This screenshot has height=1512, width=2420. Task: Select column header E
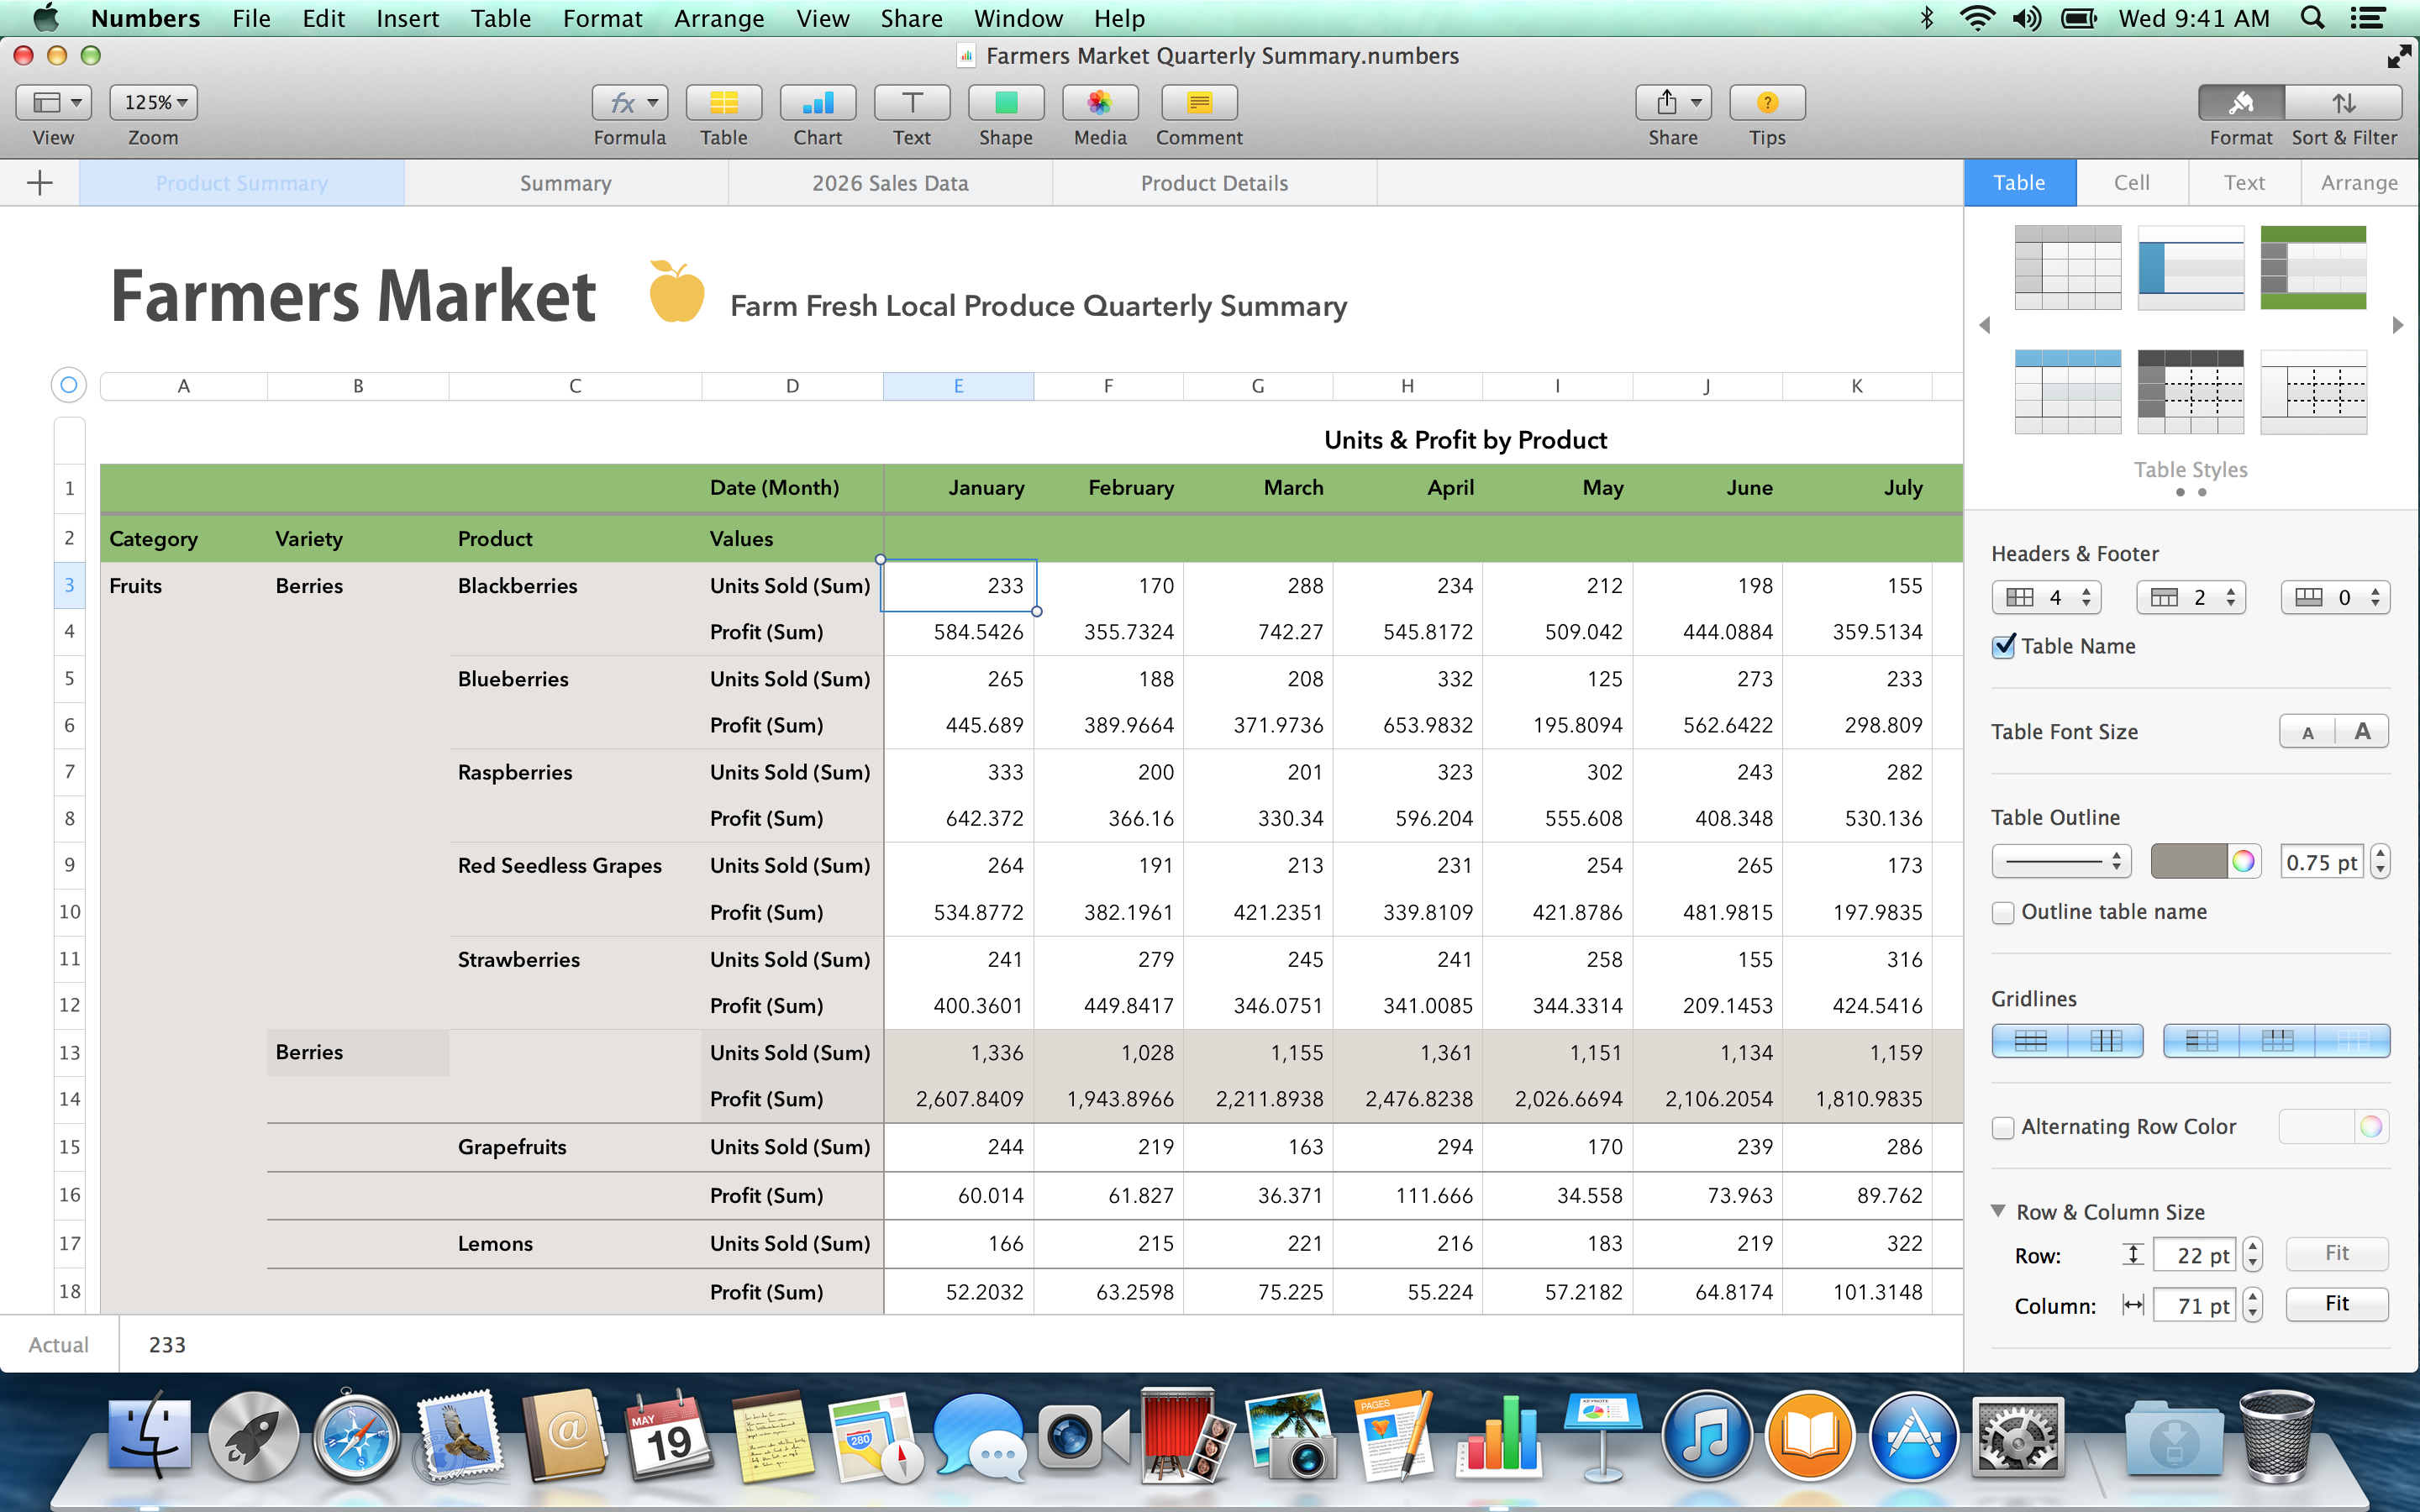point(958,386)
